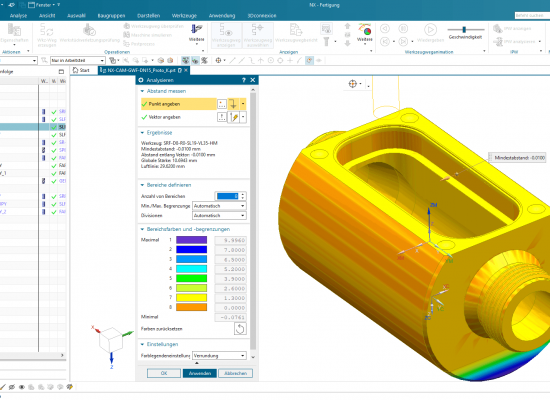
Task: Click Anzahl von Bereichen stepper arrows
Action: 243,196
